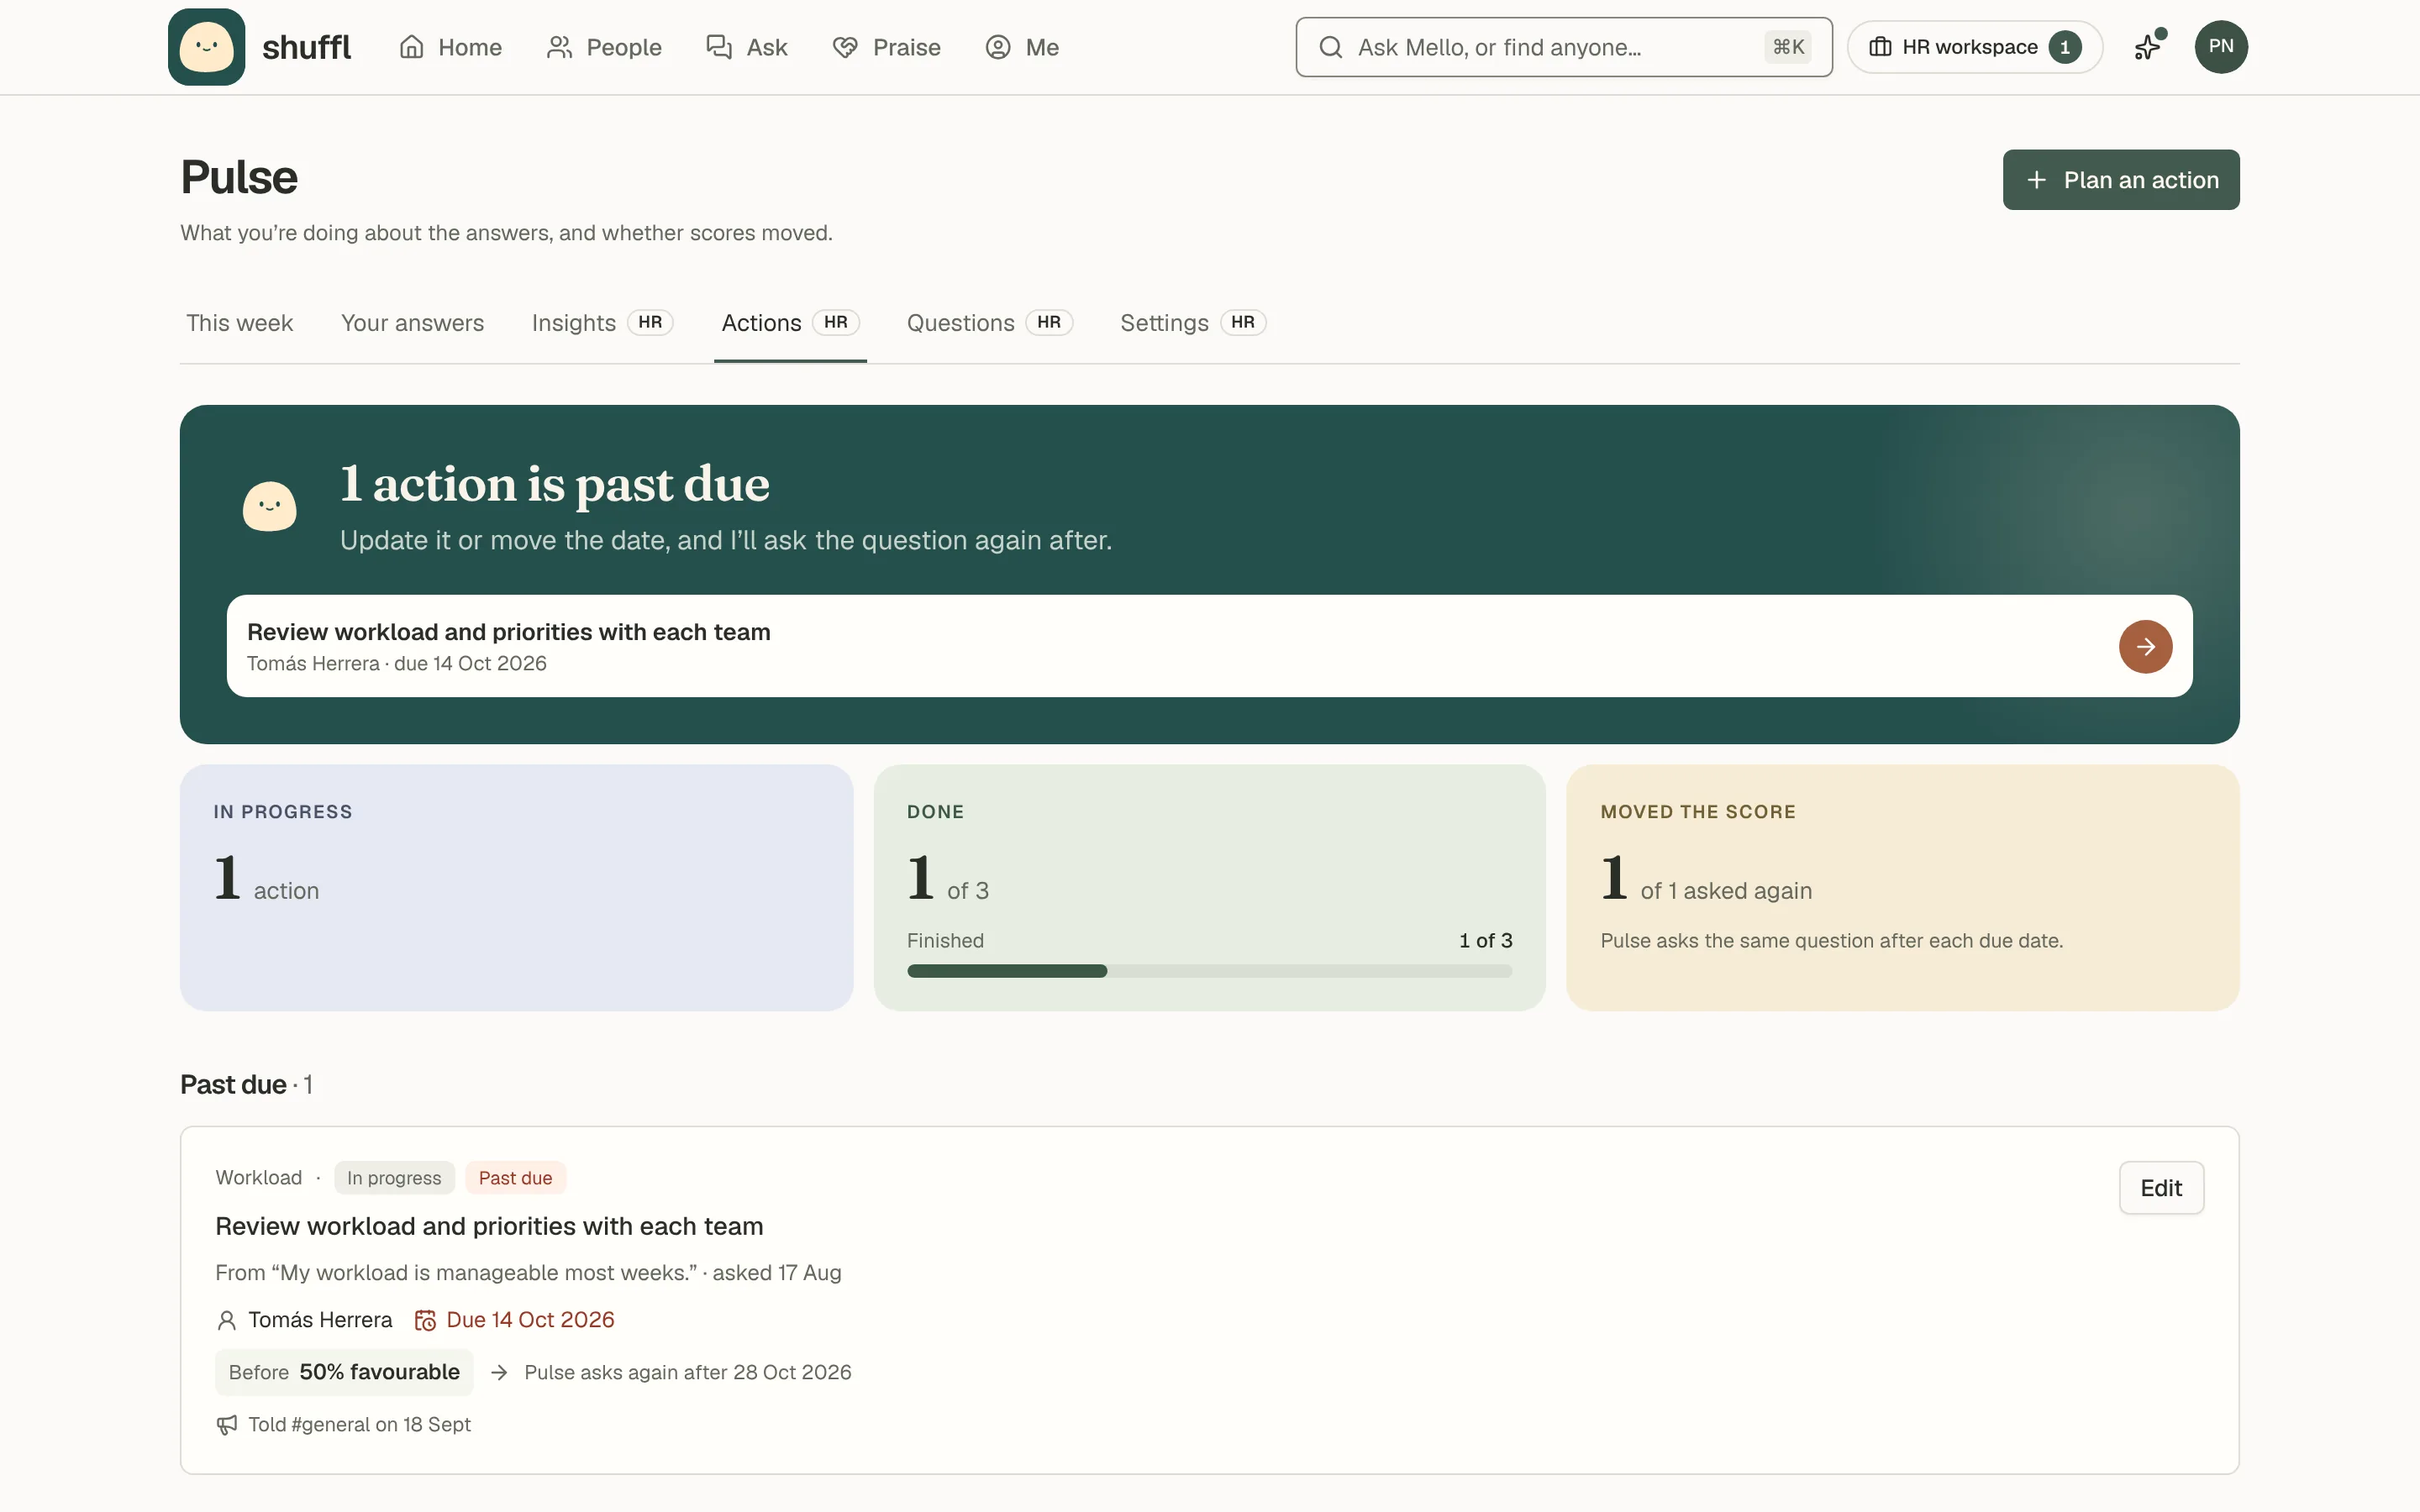This screenshot has width=2420, height=1512.
Task: Click the Mello face in past-due banner
Action: click(x=270, y=507)
